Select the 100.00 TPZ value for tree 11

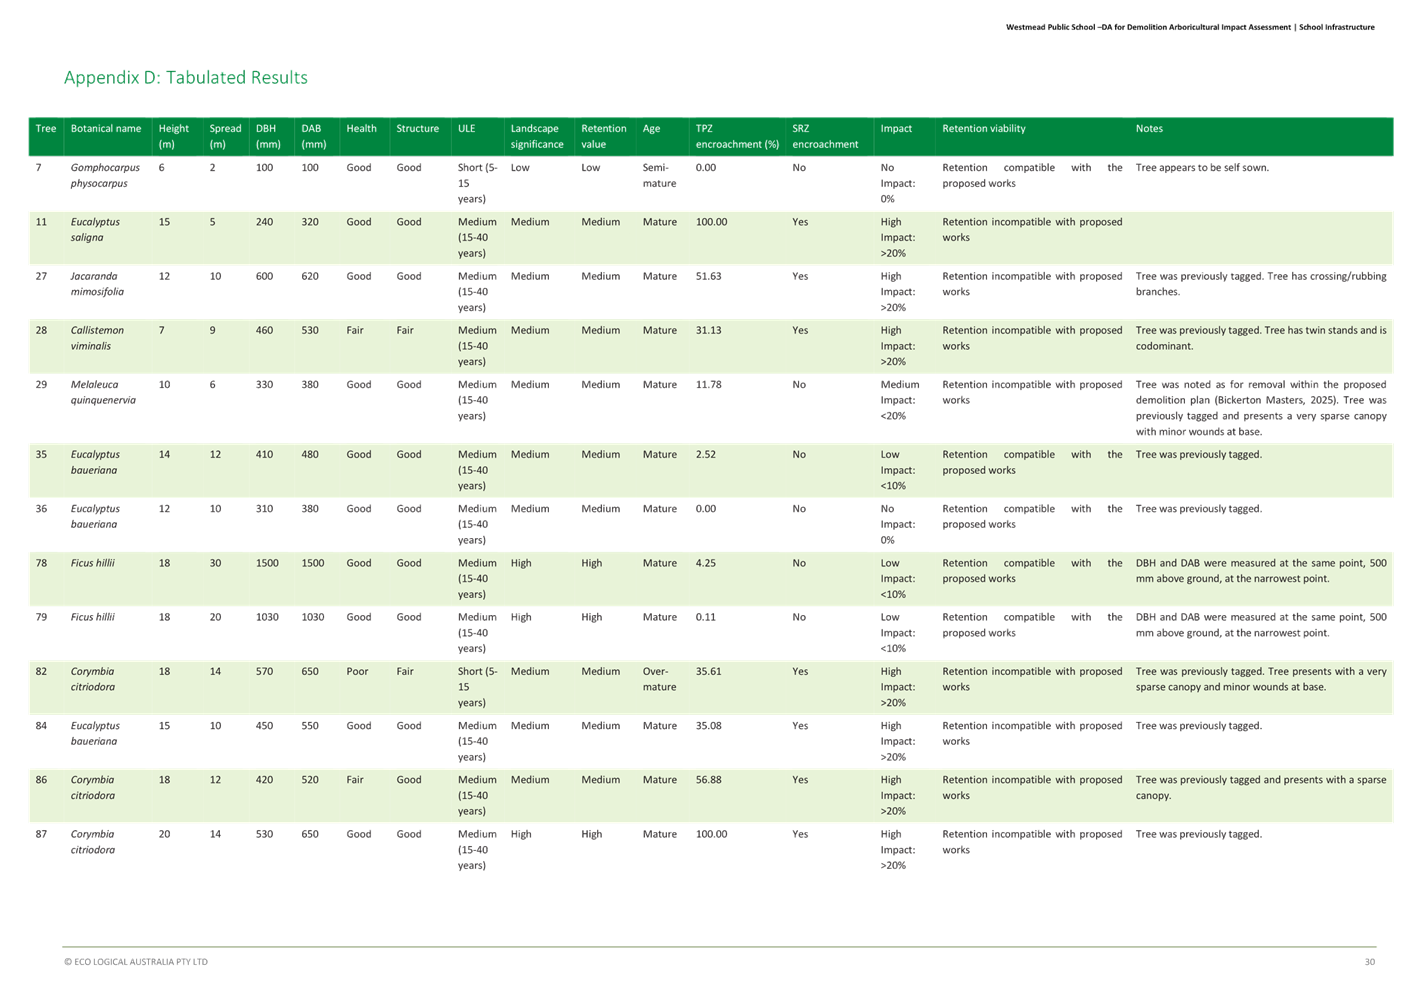[x=711, y=222]
